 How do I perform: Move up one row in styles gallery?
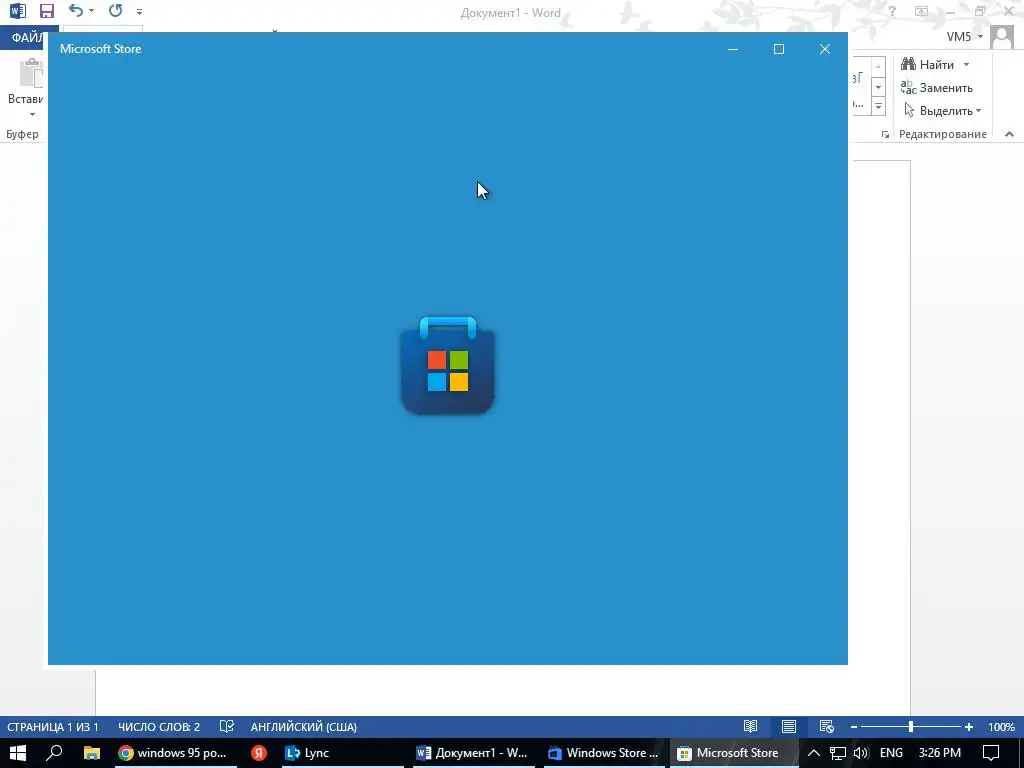878,67
